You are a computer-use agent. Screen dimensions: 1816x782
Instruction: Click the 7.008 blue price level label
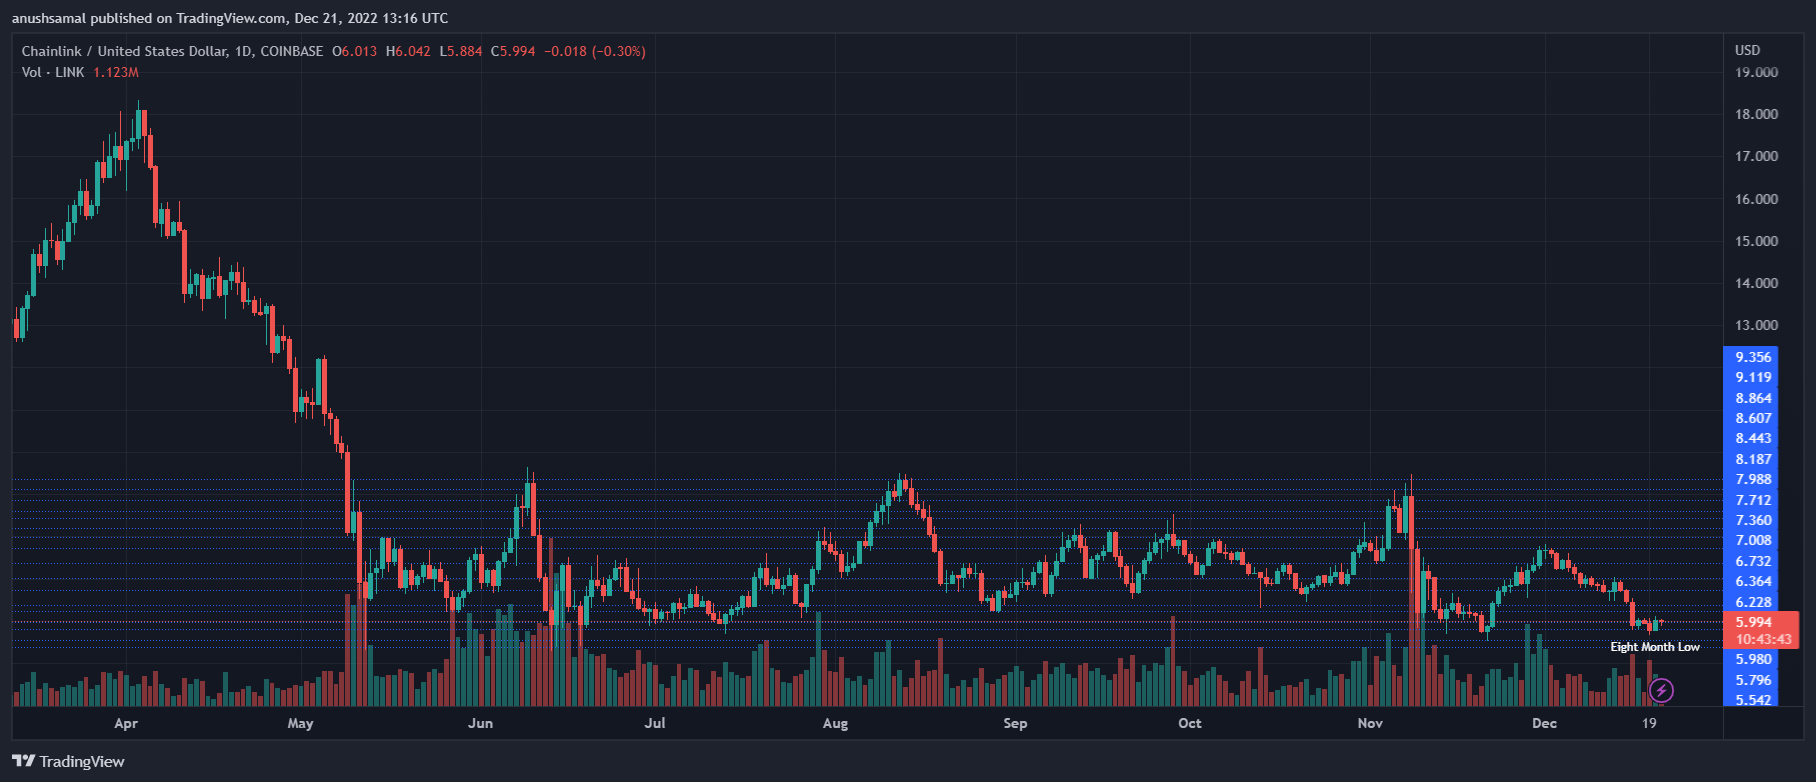pos(1753,540)
